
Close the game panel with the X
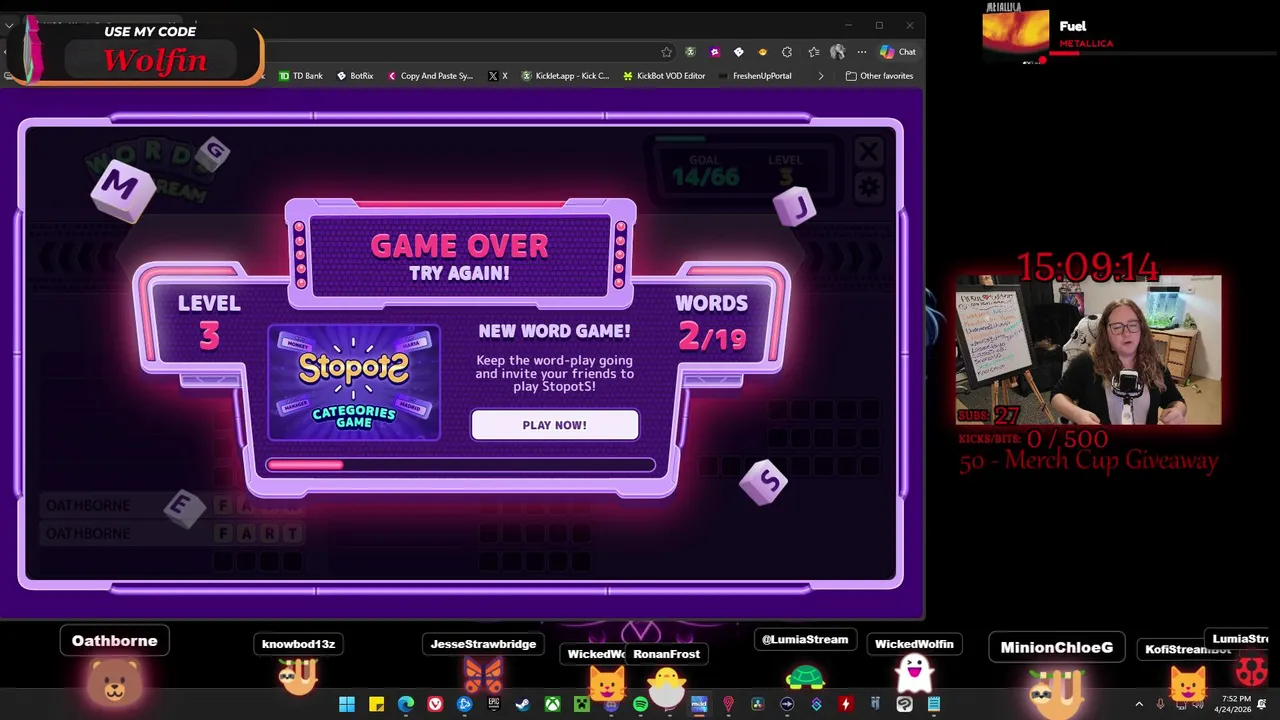click(868, 152)
